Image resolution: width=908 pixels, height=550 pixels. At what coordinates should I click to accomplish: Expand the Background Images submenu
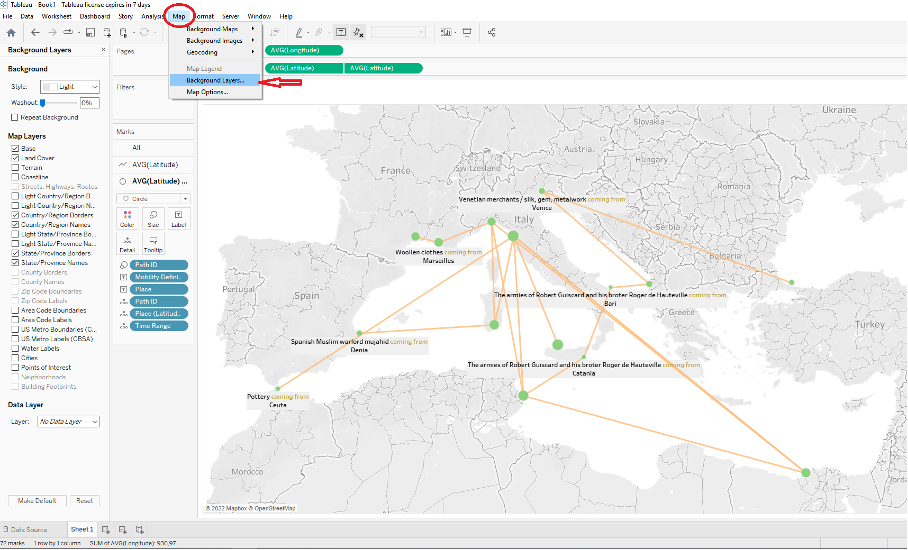coord(216,41)
